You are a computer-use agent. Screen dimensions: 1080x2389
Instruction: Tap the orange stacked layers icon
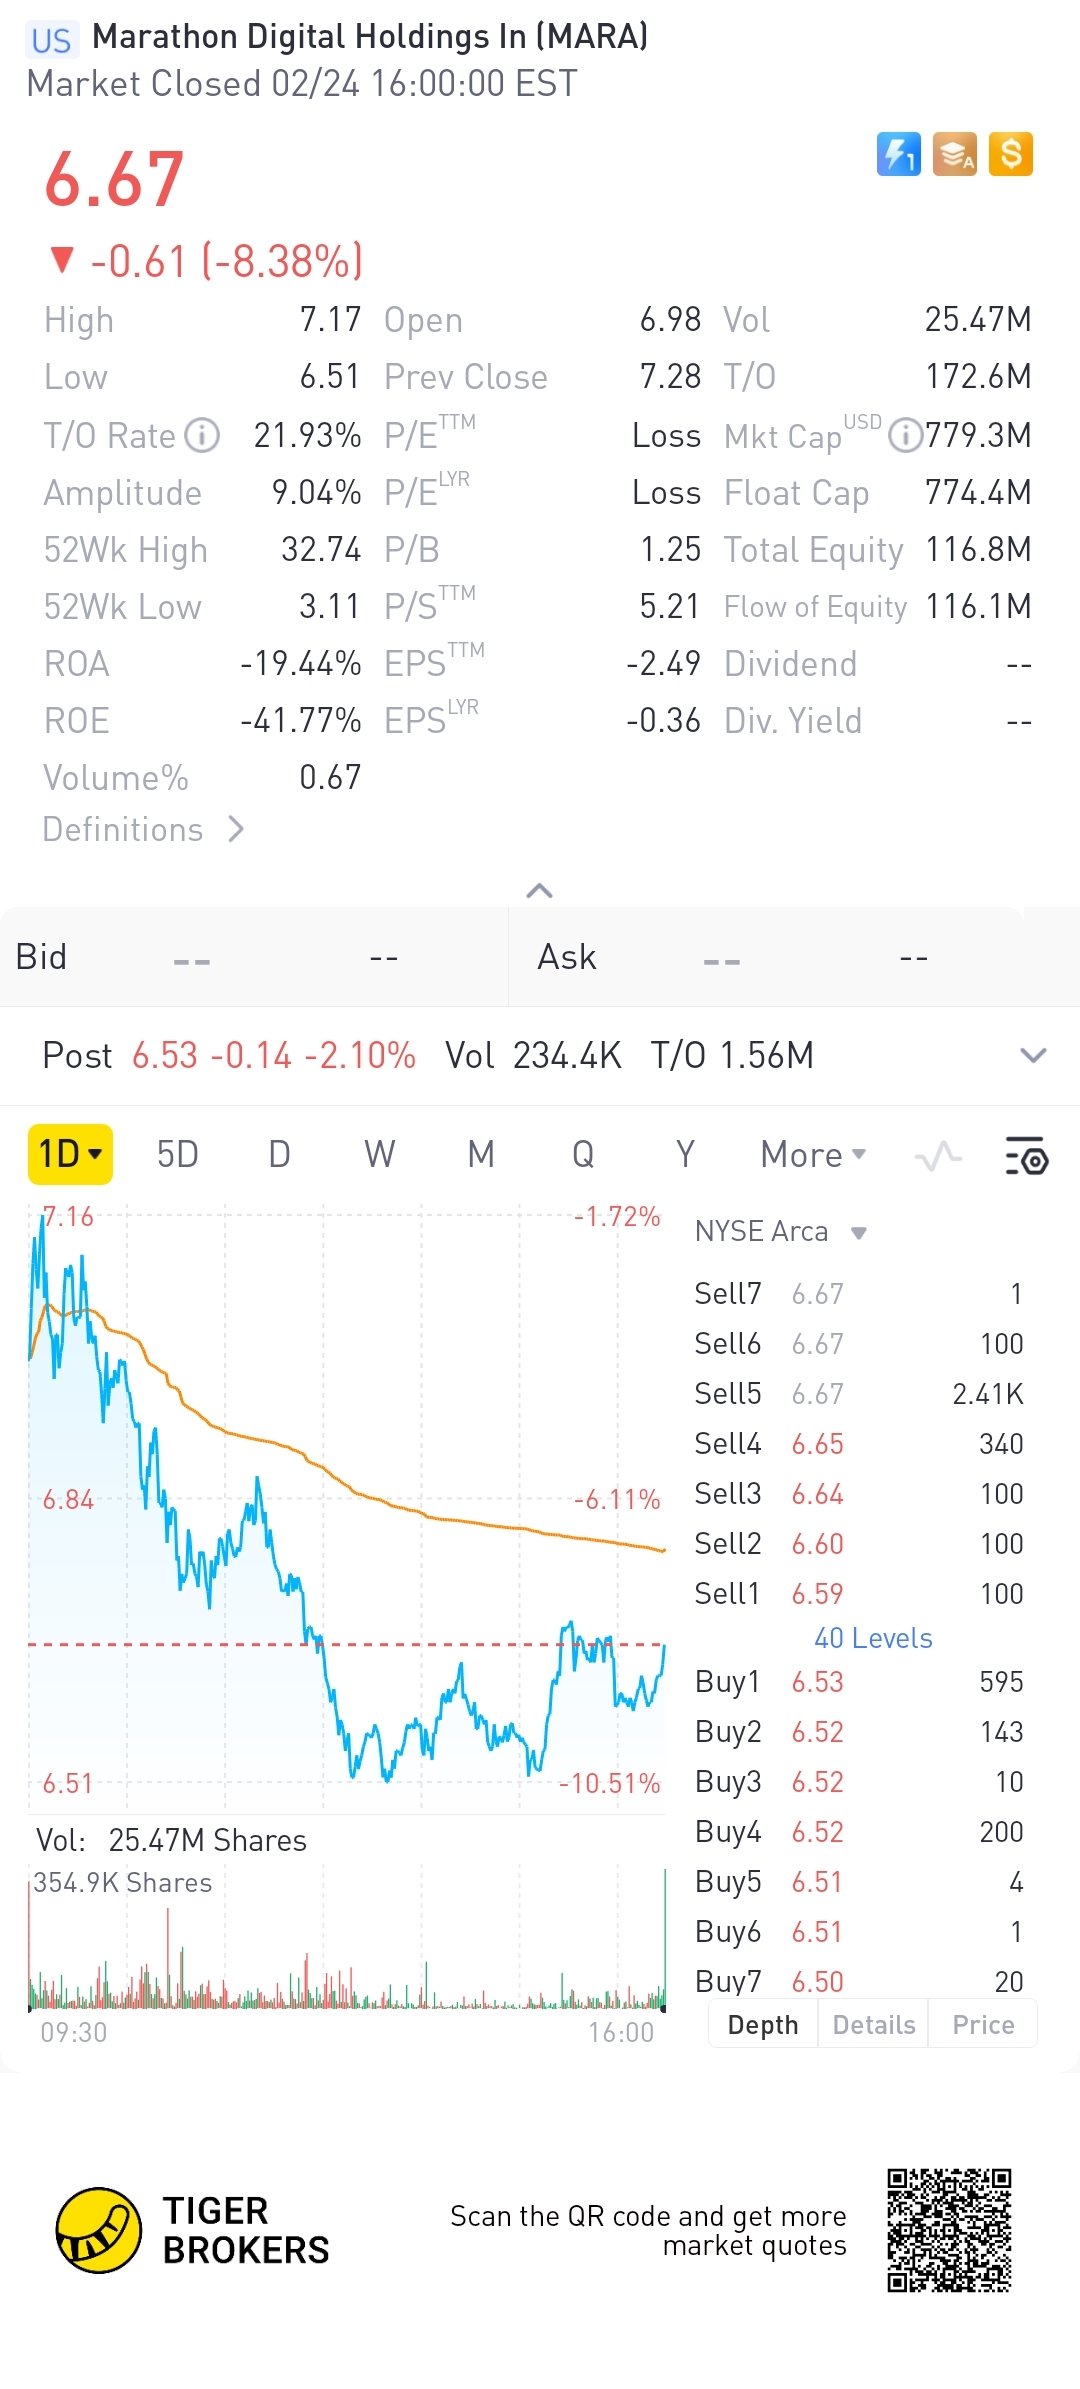954,155
